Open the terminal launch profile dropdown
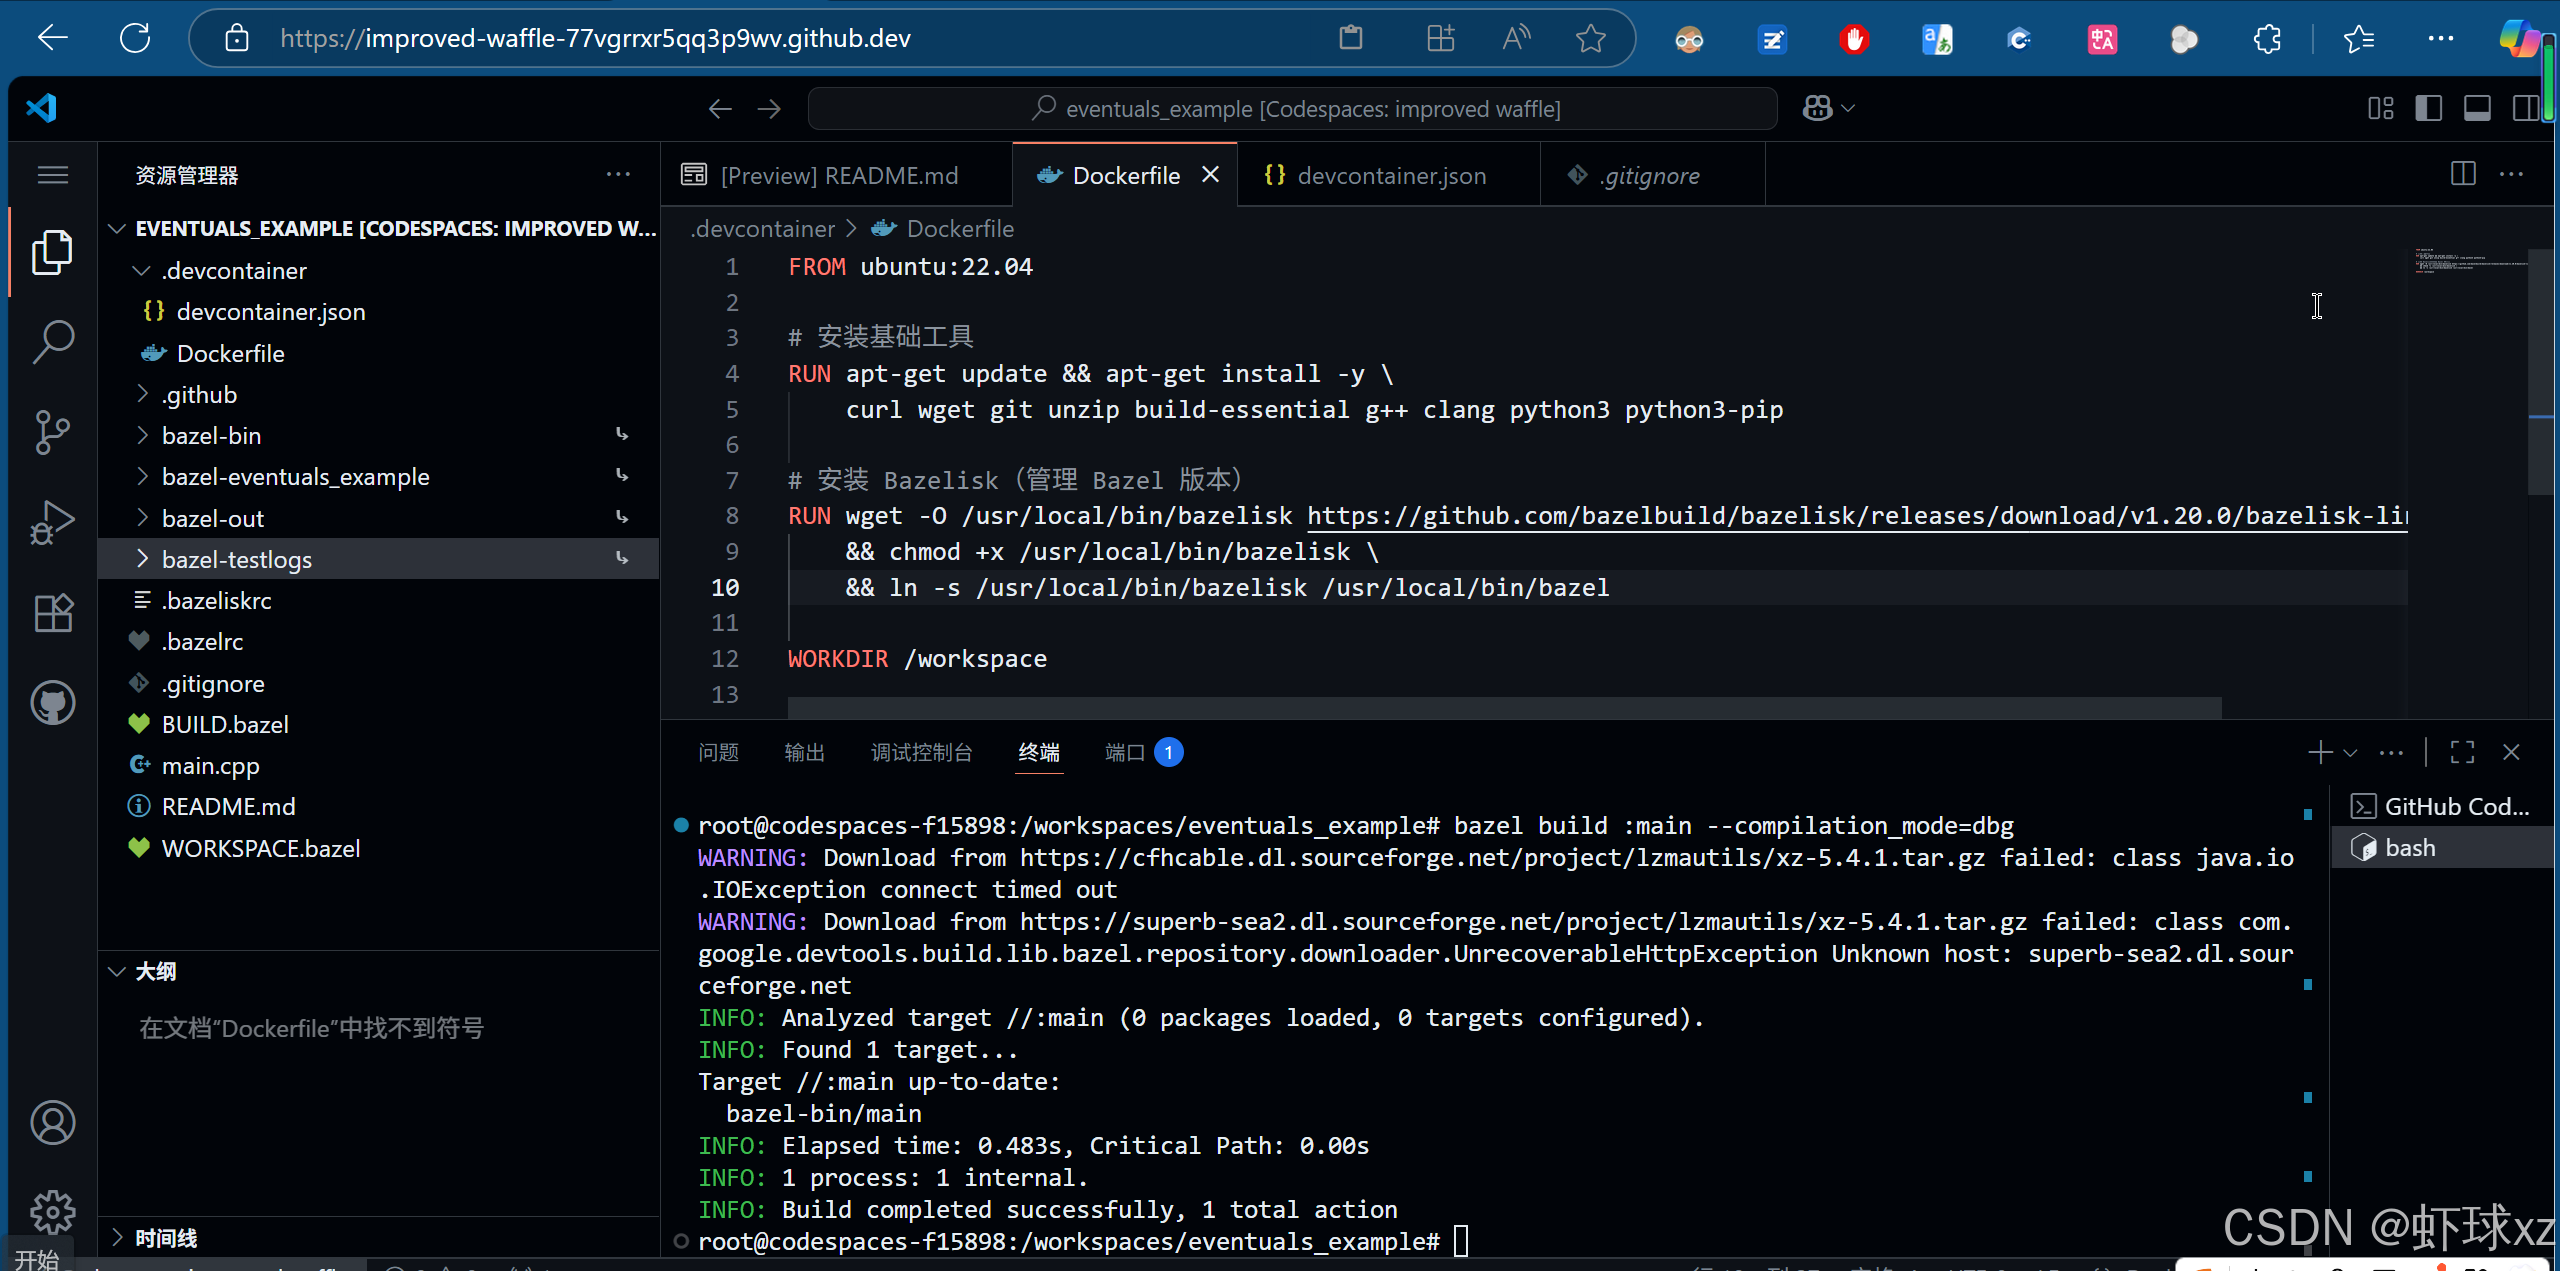 pos(2350,752)
